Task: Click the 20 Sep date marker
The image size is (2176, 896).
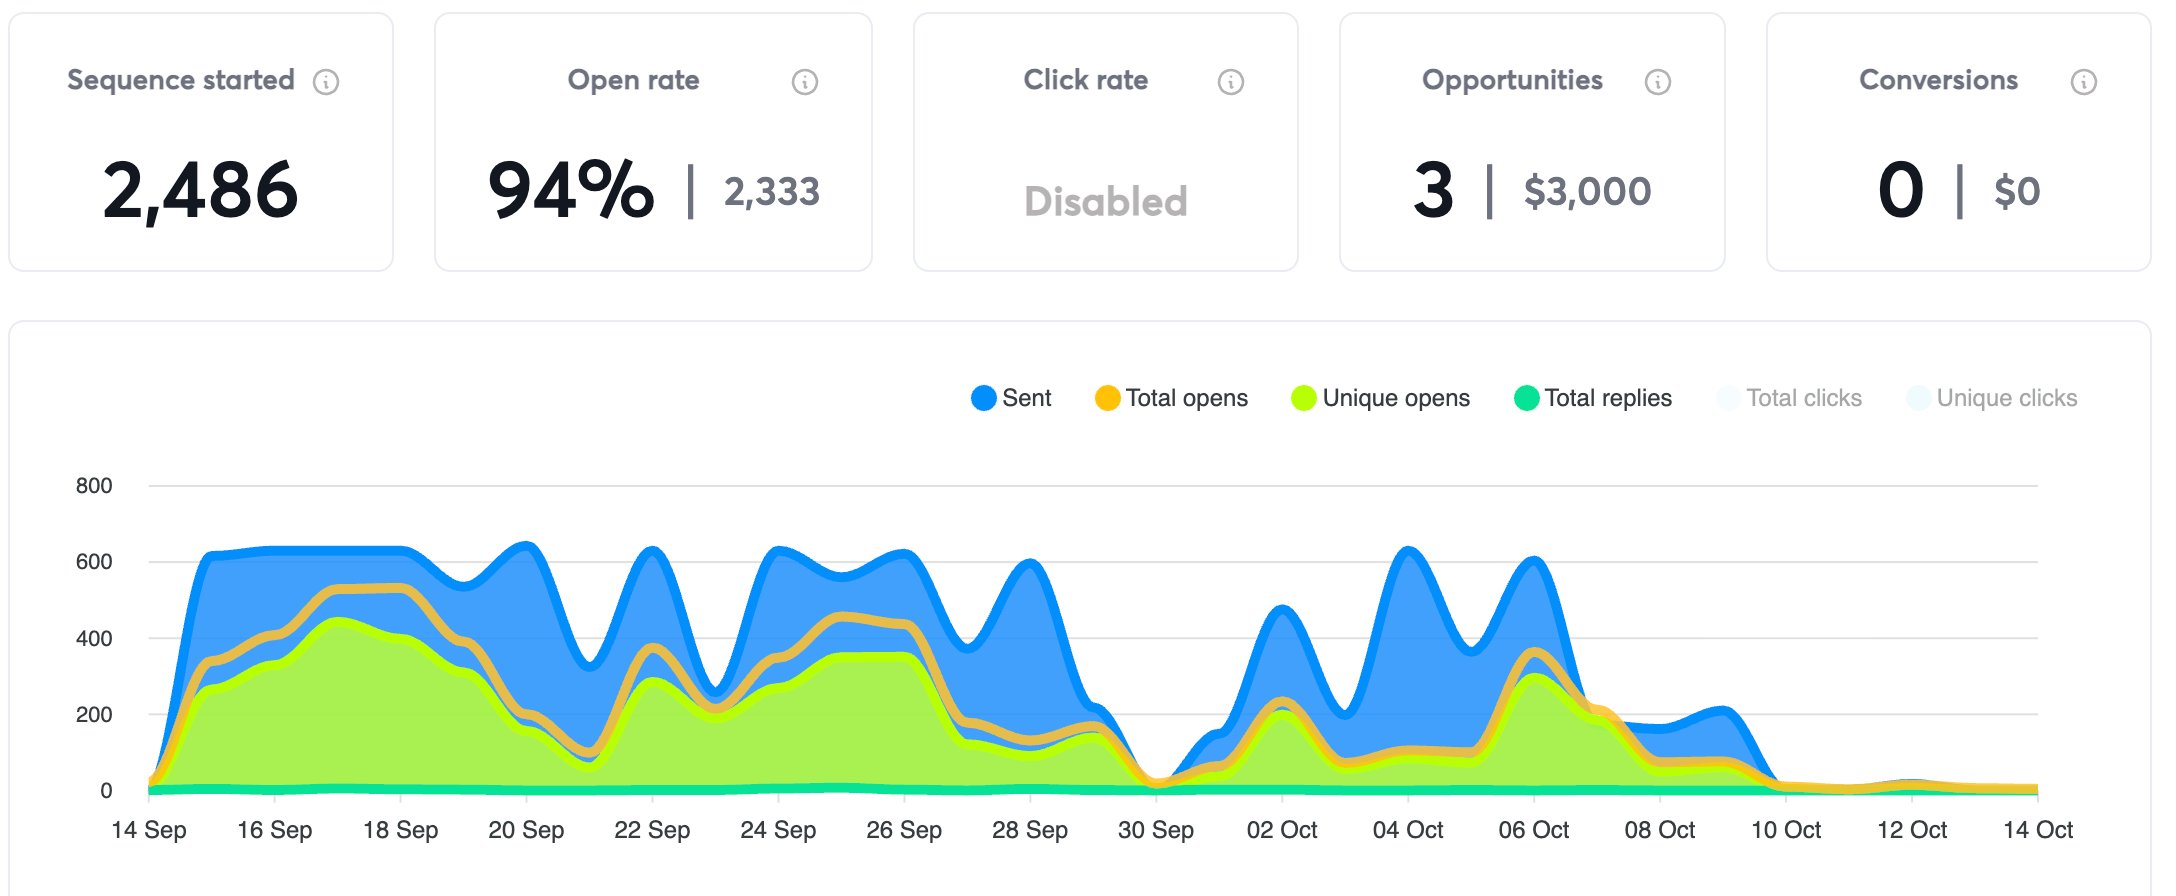Action: point(526,830)
